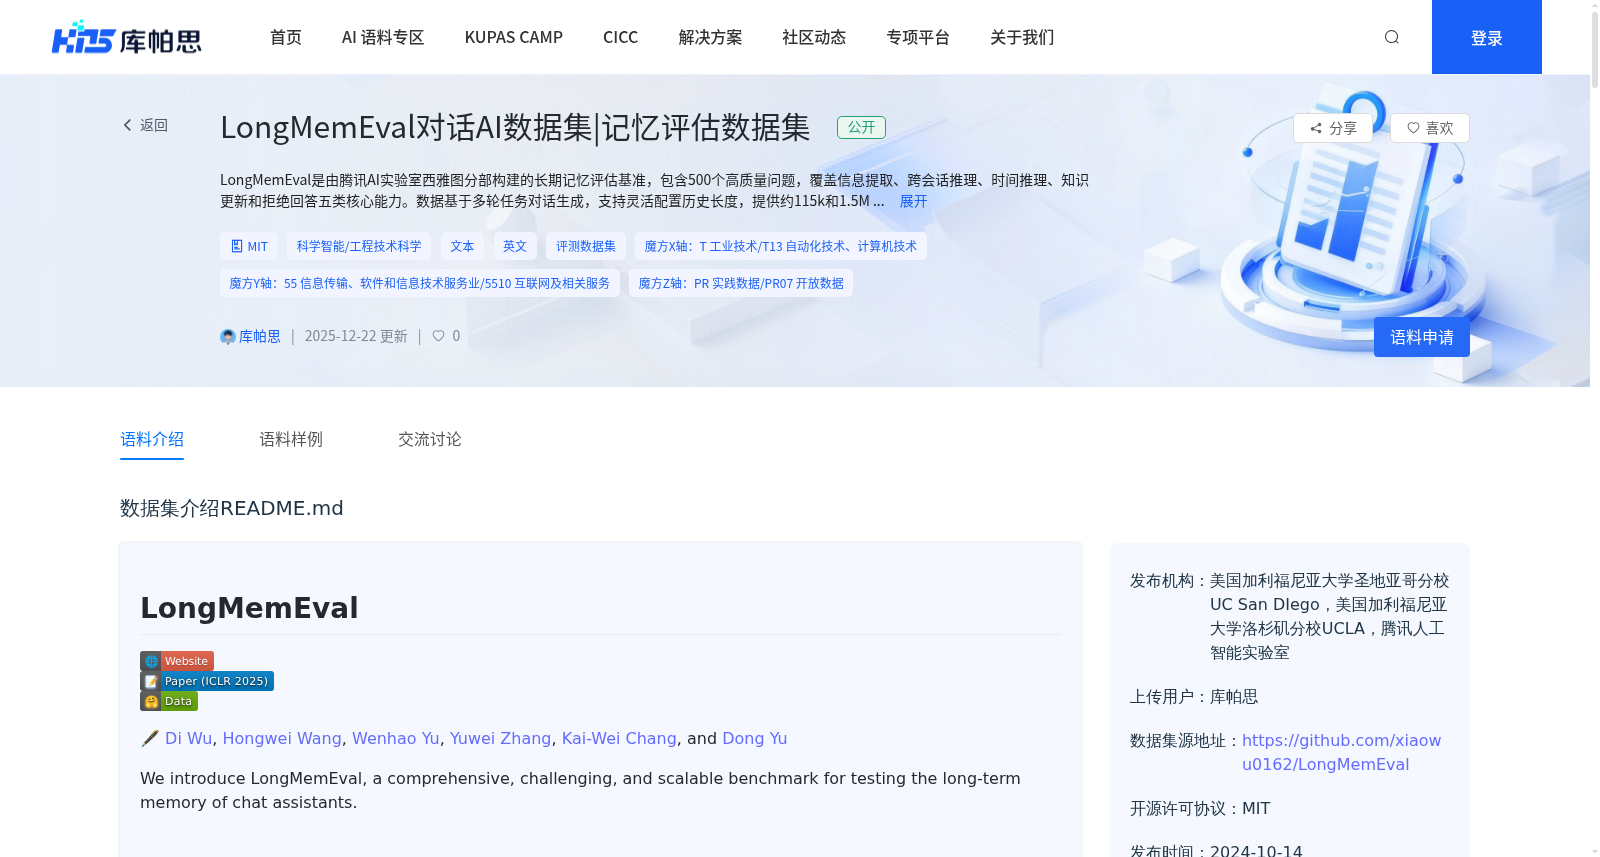Image resolution: width=1600 pixels, height=857 pixels.
Task: Click the 喜欢 like button
Action: pos(1430,128)
